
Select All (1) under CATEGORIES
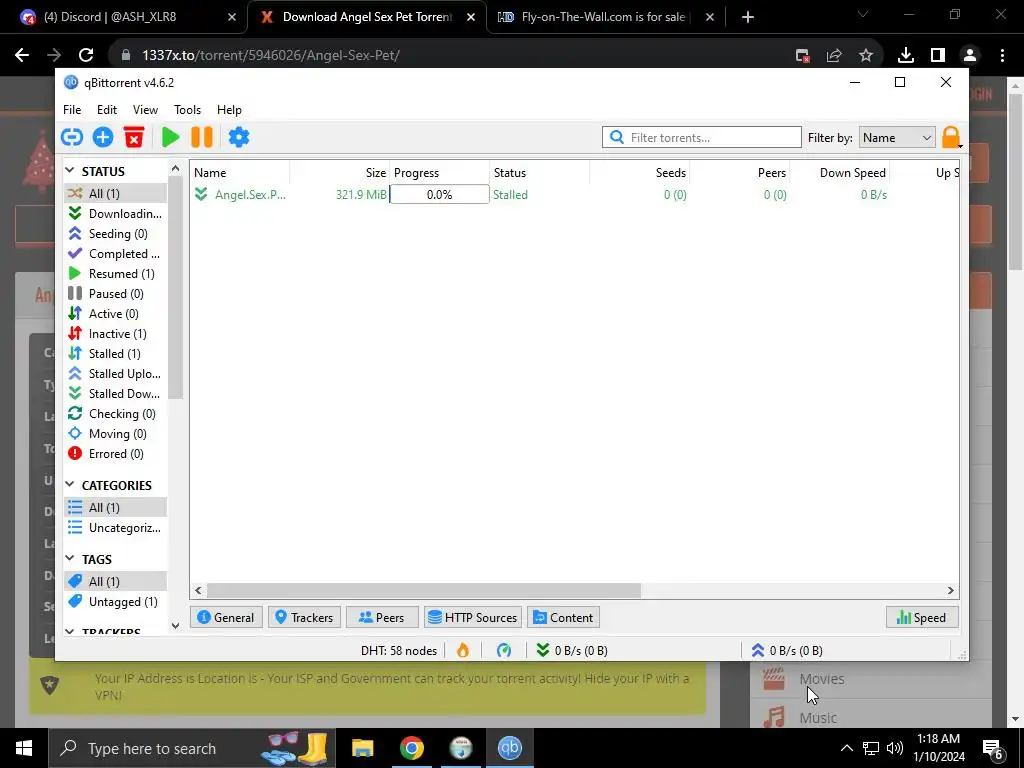(x=116, y=507)
